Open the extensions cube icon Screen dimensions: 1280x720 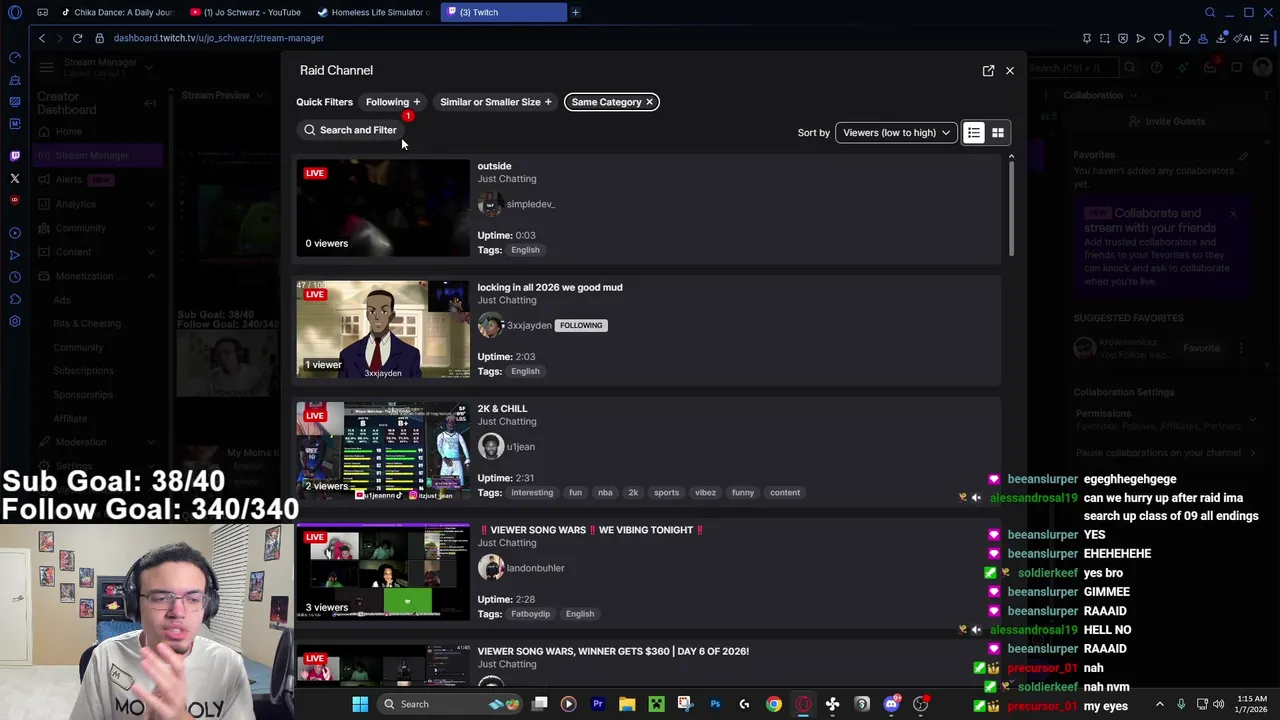coord(1184,38)
